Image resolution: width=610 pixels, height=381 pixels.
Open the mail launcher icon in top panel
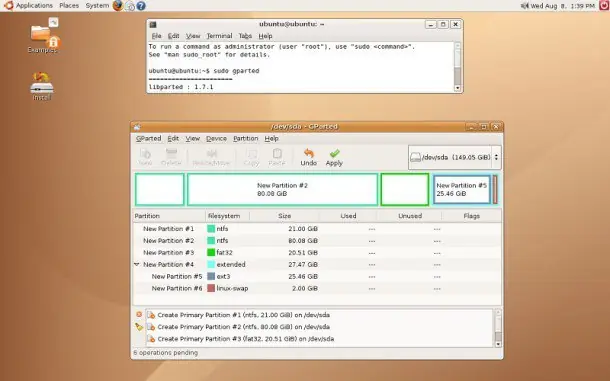point(130,6)
